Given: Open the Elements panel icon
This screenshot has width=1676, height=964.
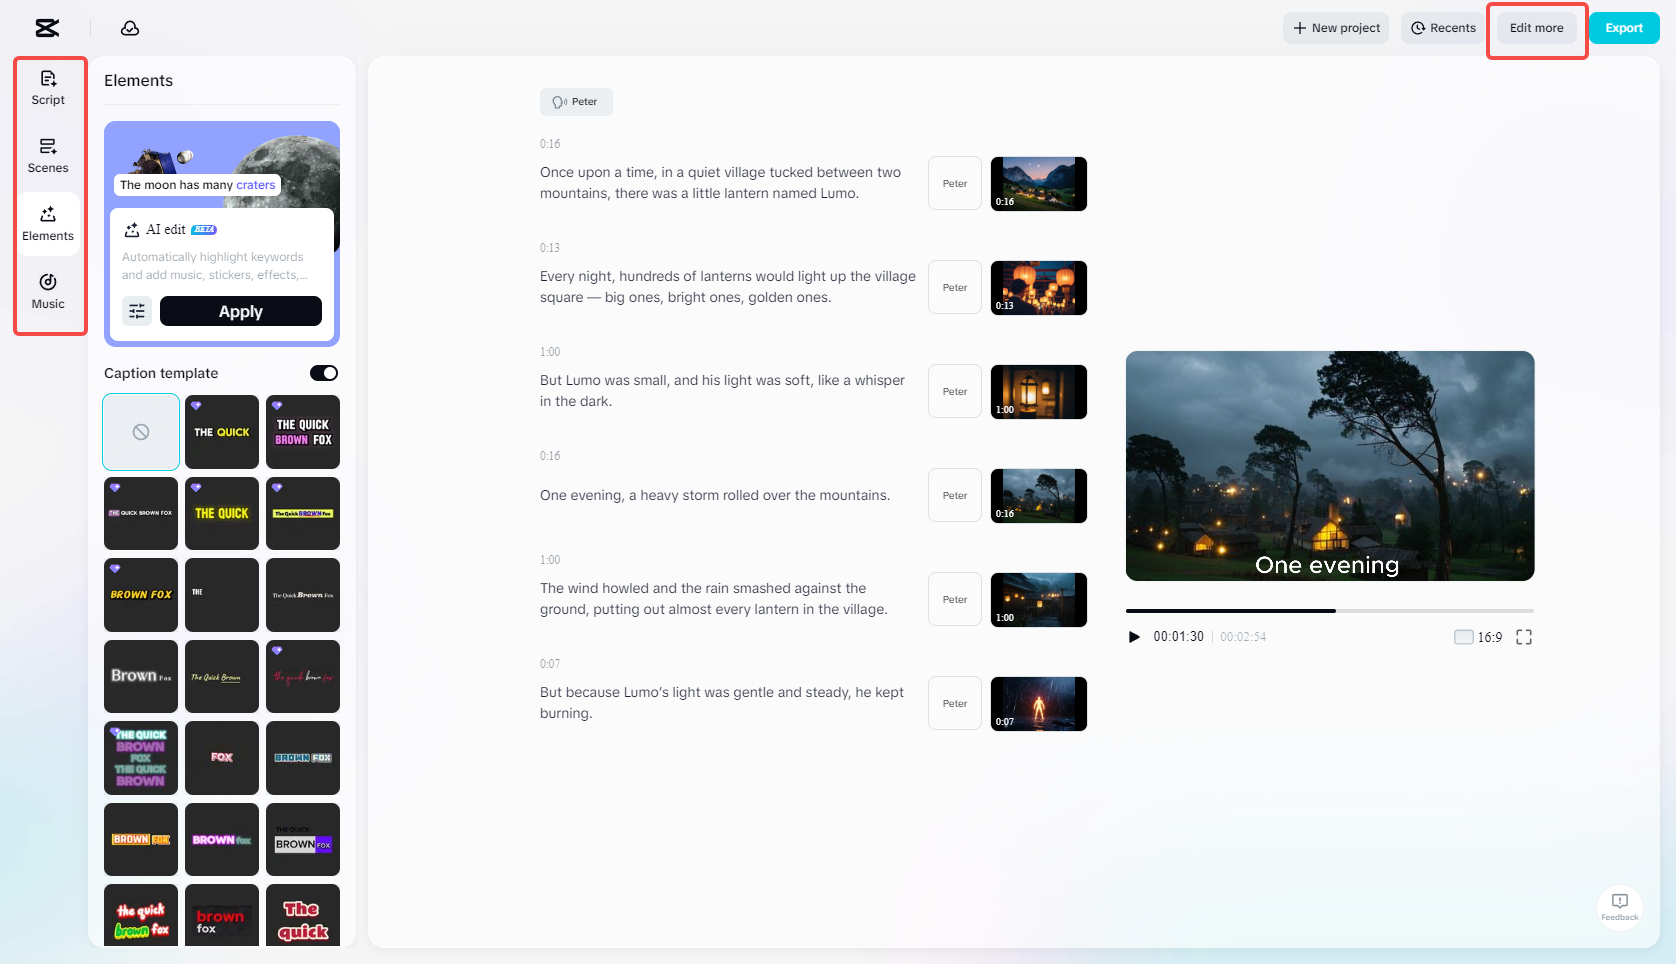Looking at the screenshot, I should (47, 223).
